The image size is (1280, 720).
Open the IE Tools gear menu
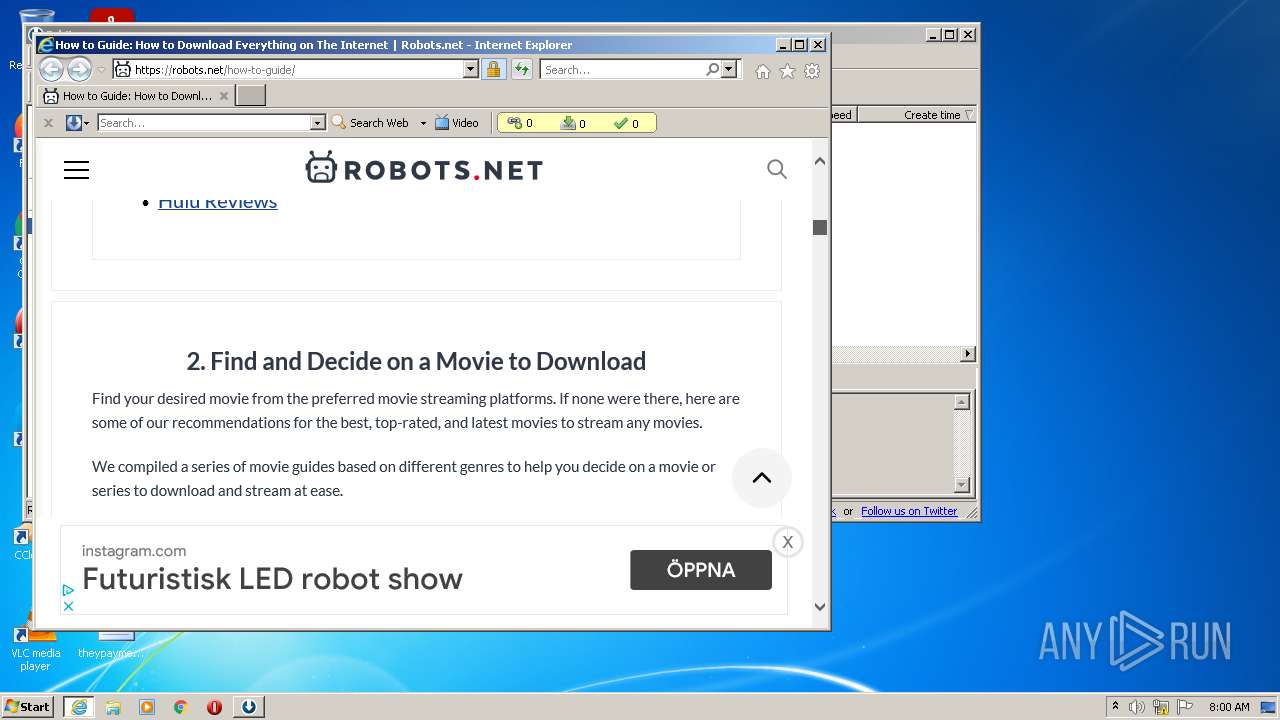click(x=812, y=71)
